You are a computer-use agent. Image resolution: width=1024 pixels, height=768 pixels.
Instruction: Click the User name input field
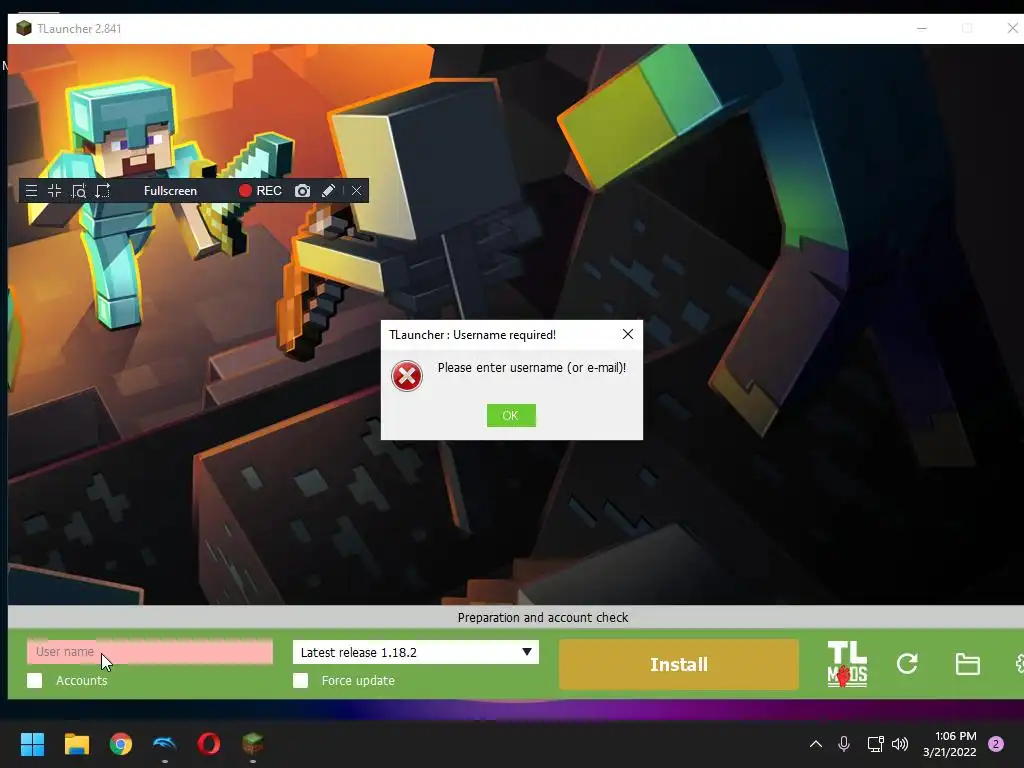click(x=150, y=652)
